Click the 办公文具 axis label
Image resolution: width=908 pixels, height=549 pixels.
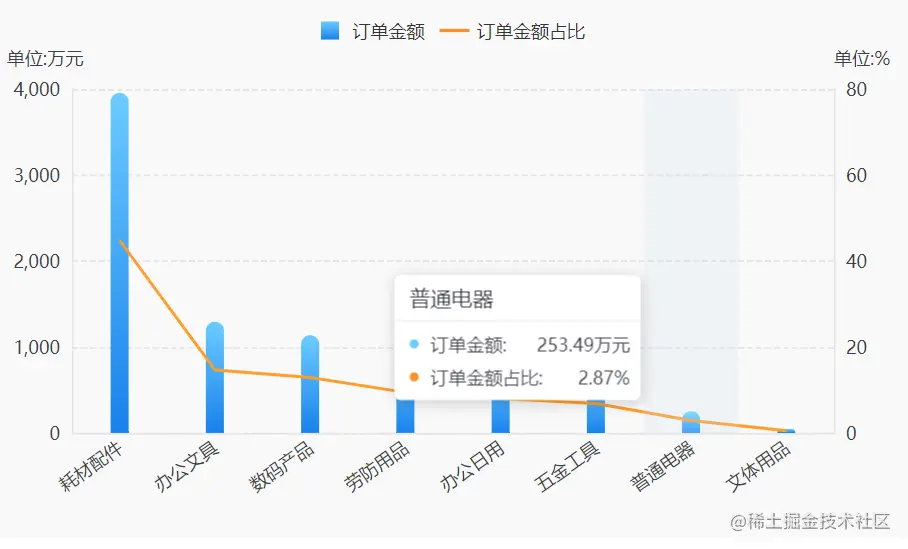(x=186, y=467)
